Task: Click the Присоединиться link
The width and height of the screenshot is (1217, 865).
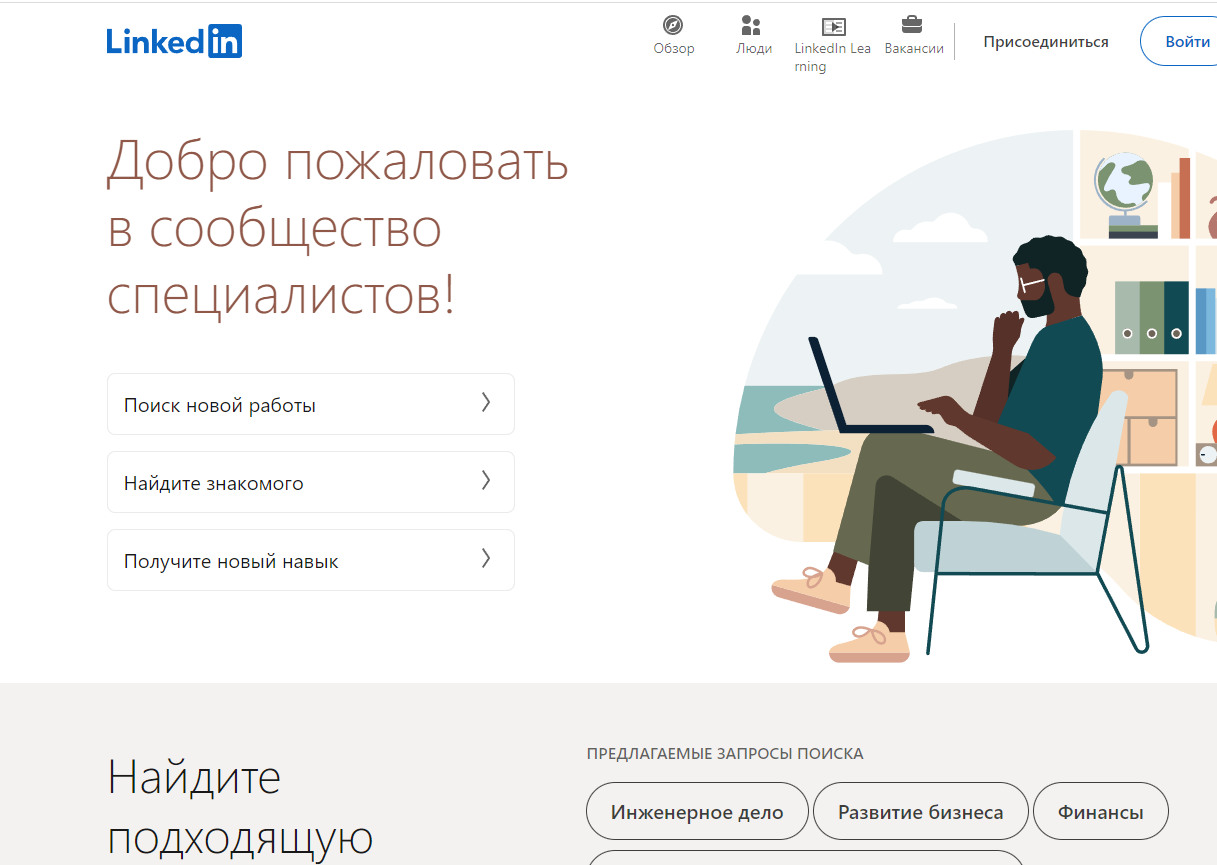Action: point(1045,42)
